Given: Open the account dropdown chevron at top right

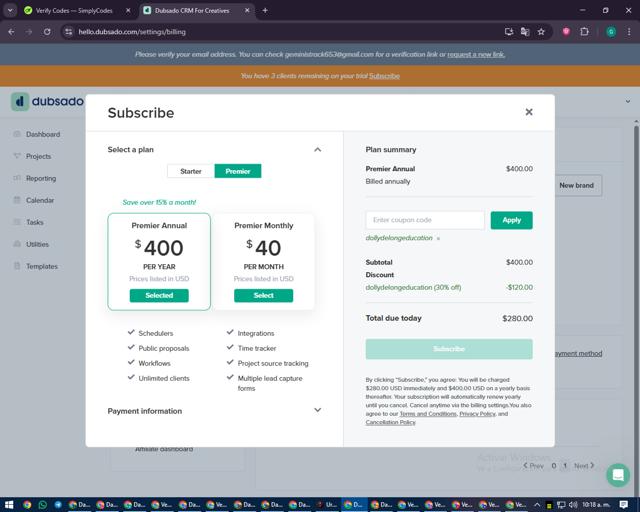Looking at the screenshot, I should [628, 101].
